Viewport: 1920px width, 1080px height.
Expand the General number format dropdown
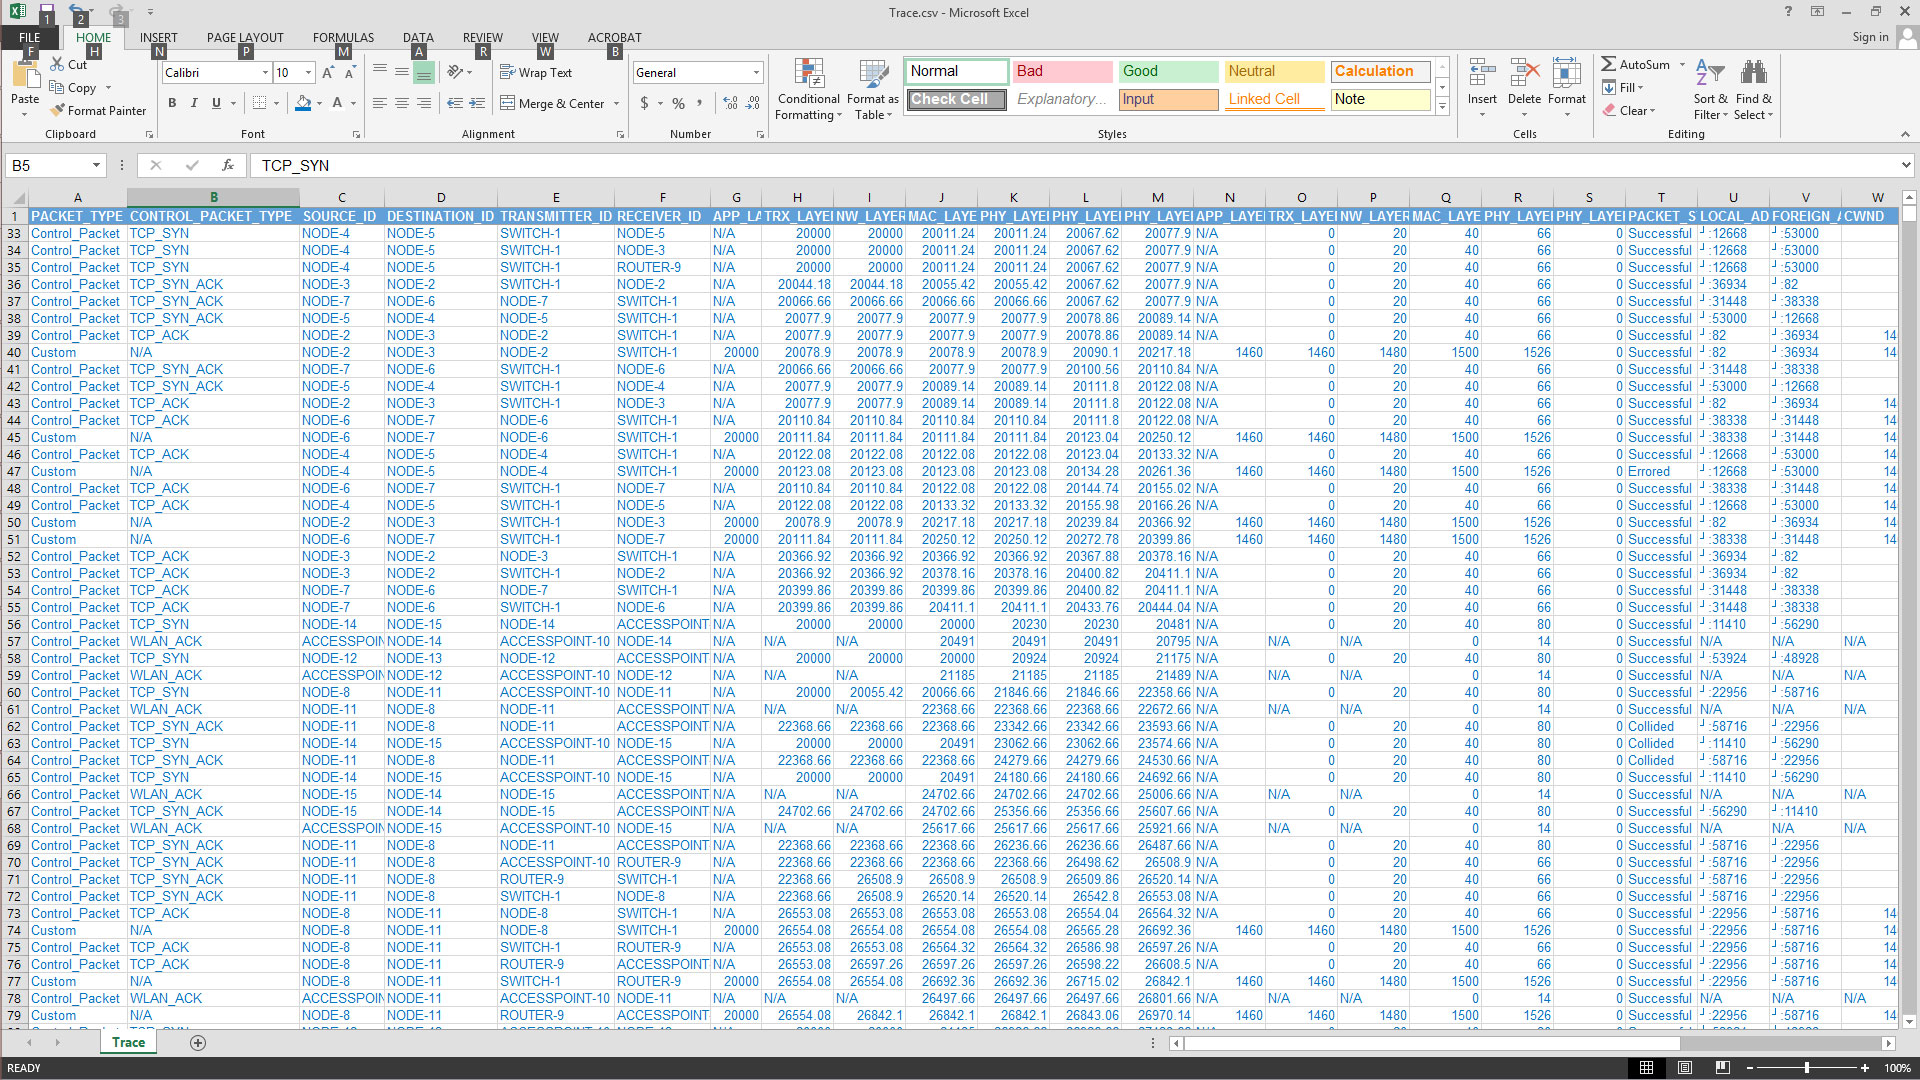tap(756, 73)
